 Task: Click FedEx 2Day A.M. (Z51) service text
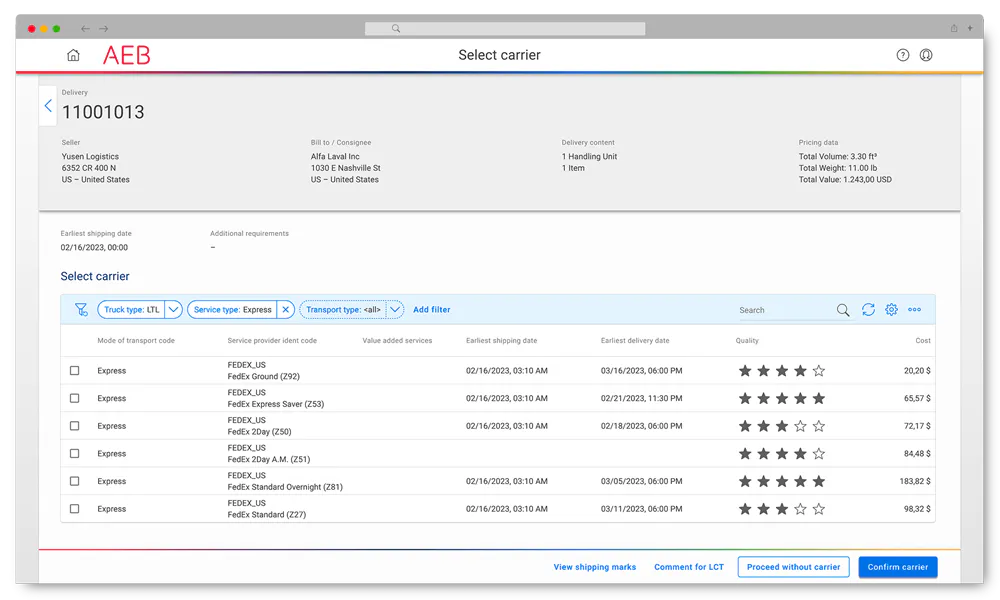pyautogui.click(x=268, y=459)
